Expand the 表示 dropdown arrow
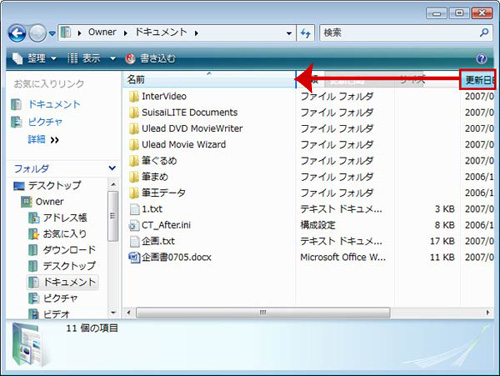Screen dimensions: 500x376 coord(113,59)
